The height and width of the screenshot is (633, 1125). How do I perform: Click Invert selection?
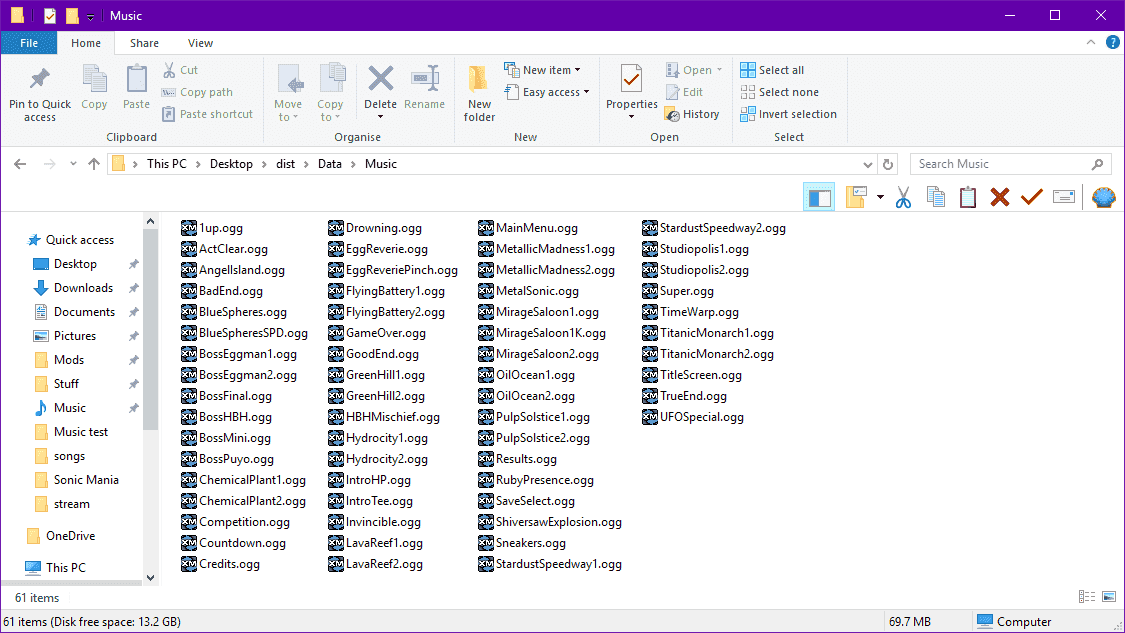(789, 114)
